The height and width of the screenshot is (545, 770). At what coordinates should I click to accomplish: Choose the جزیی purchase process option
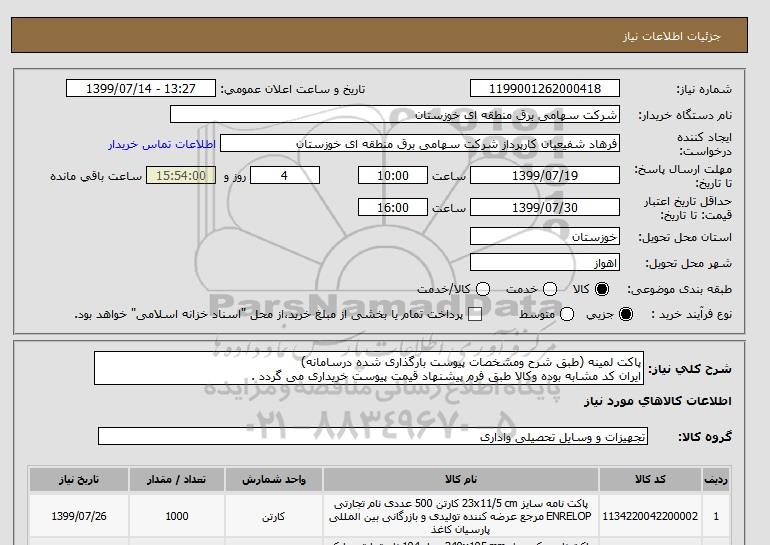pyautogui.click(x=626, y=314)
